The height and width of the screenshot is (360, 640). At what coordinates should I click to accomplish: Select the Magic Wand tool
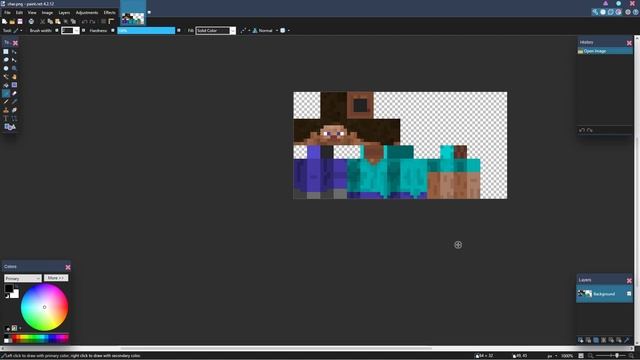click(6, 76)
